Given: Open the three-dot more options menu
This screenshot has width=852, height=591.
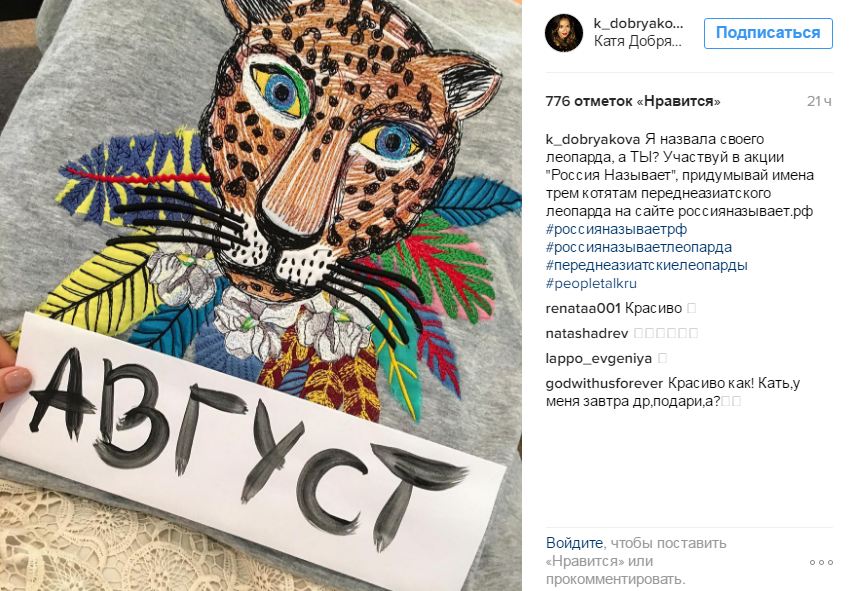Looking at the screenshot, I should point(821,562).
